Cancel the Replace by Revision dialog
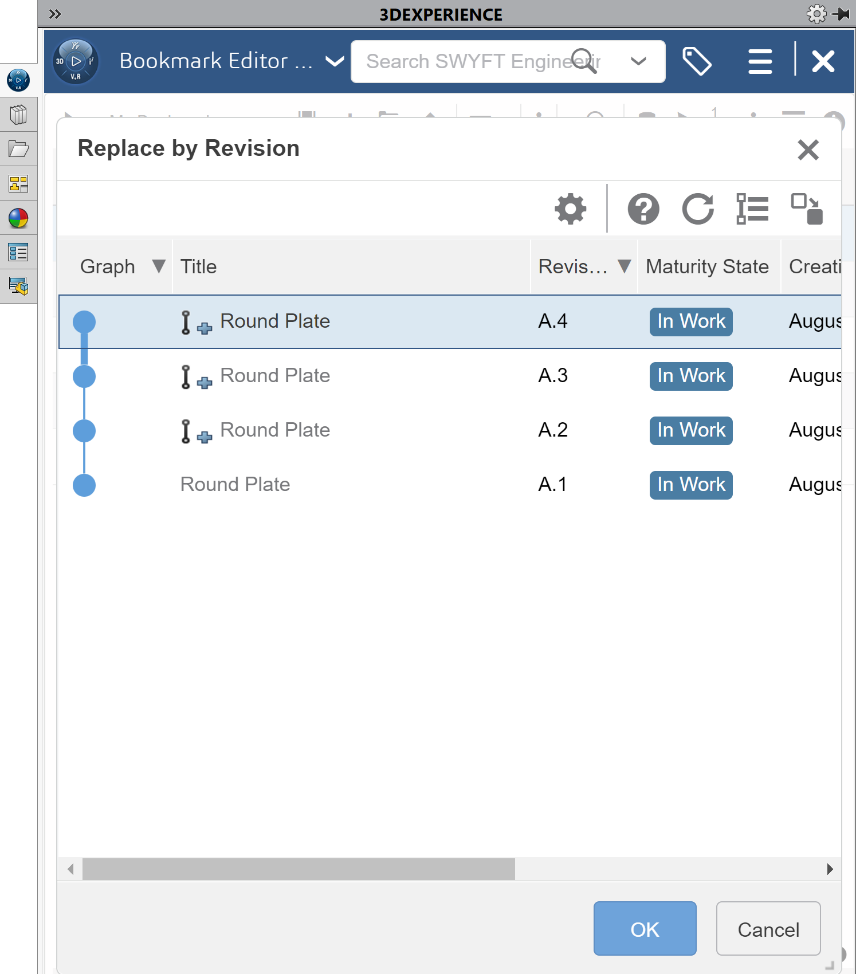The height and width of the screenshot is (974, 856). pos(768,928)
